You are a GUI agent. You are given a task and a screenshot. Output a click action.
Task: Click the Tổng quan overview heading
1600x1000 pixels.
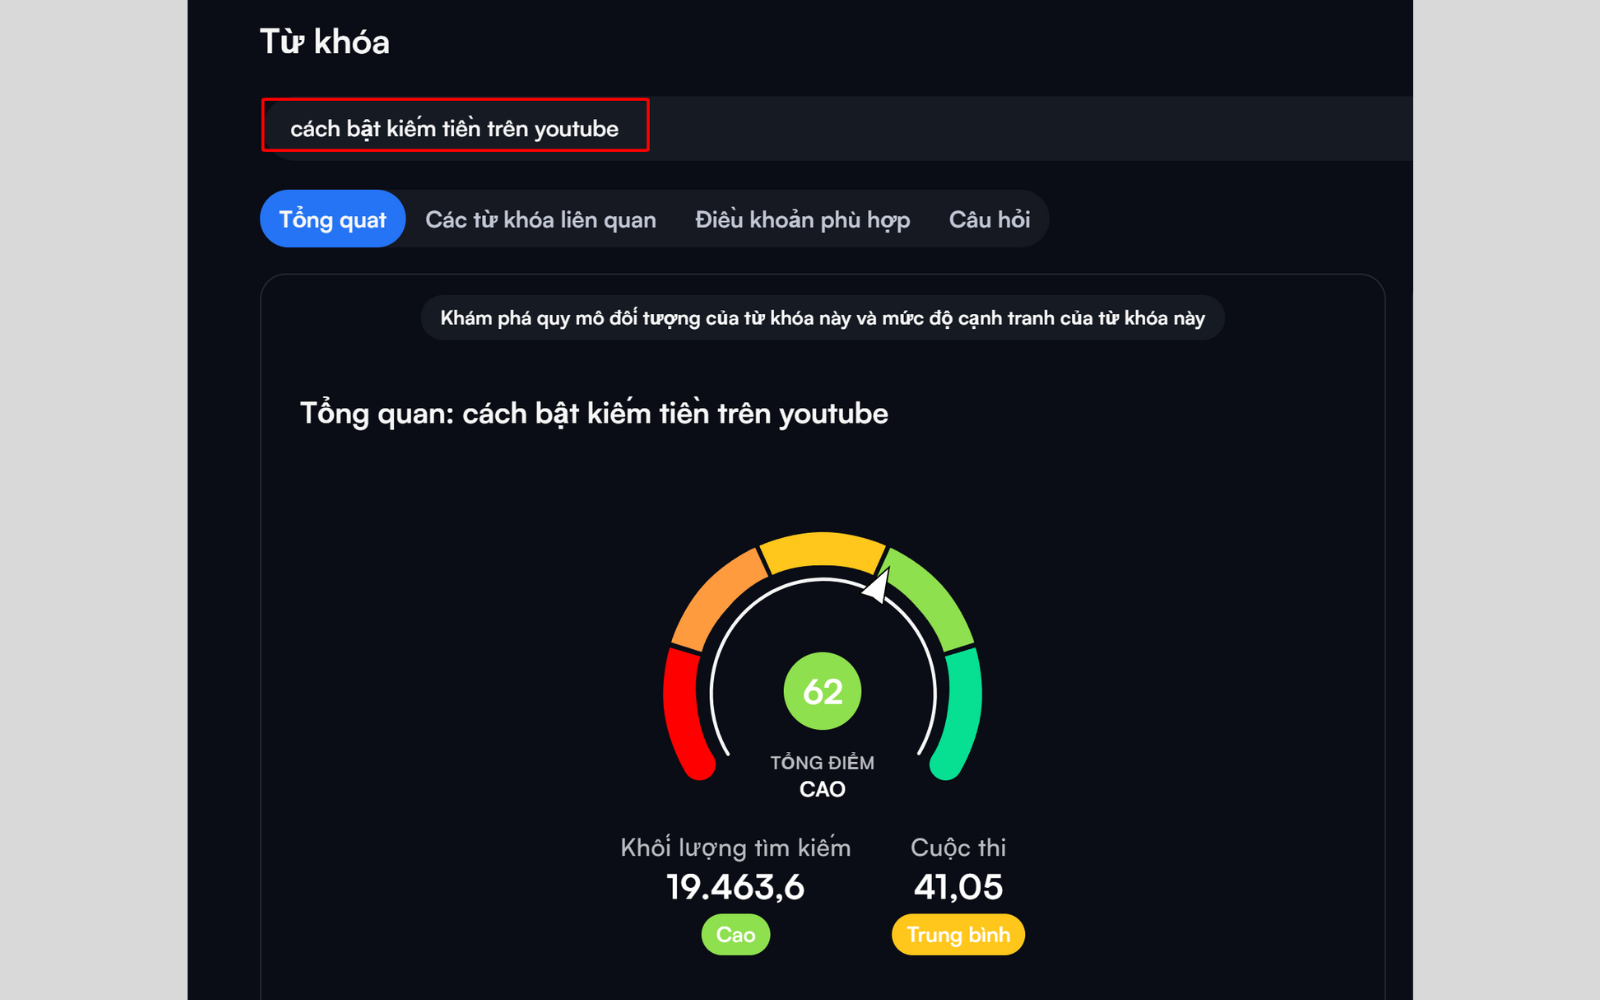pyautogui.click(x=594, y=414)
